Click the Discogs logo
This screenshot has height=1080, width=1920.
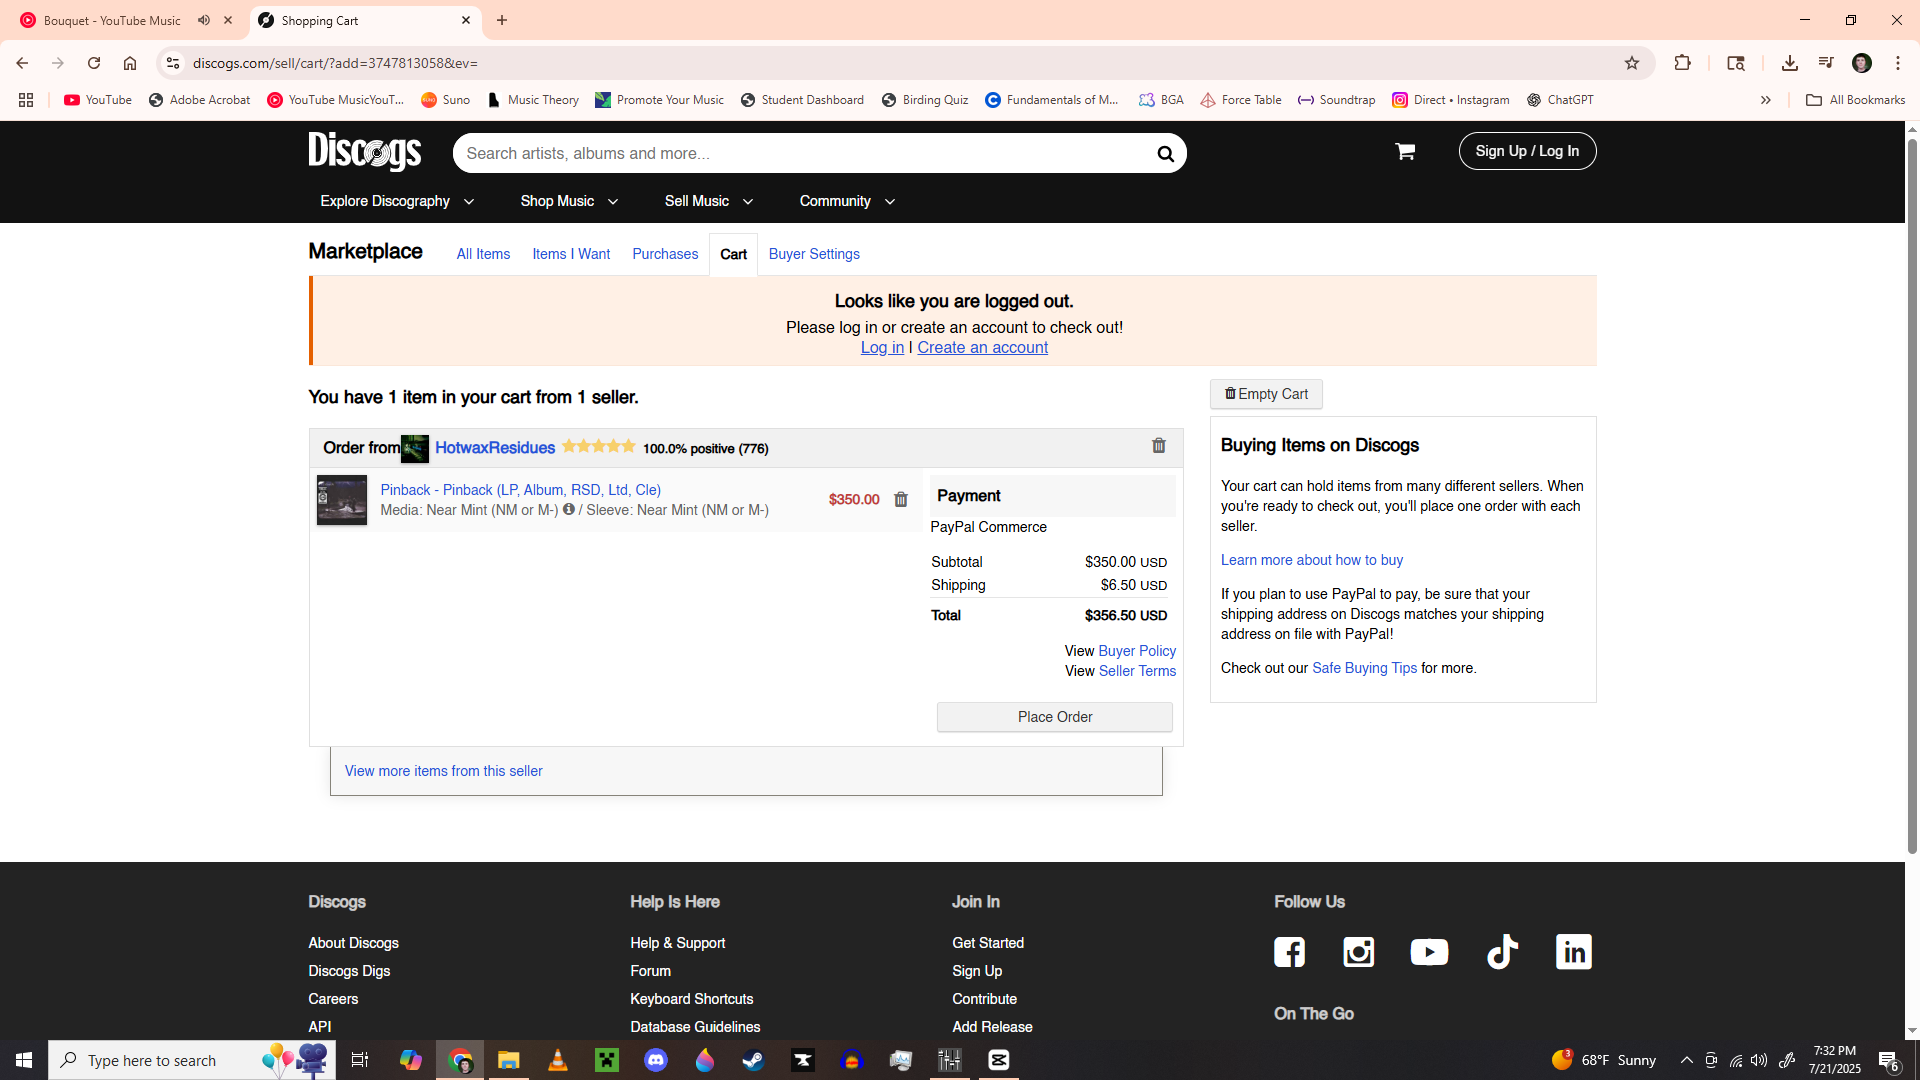pos(365,152)
